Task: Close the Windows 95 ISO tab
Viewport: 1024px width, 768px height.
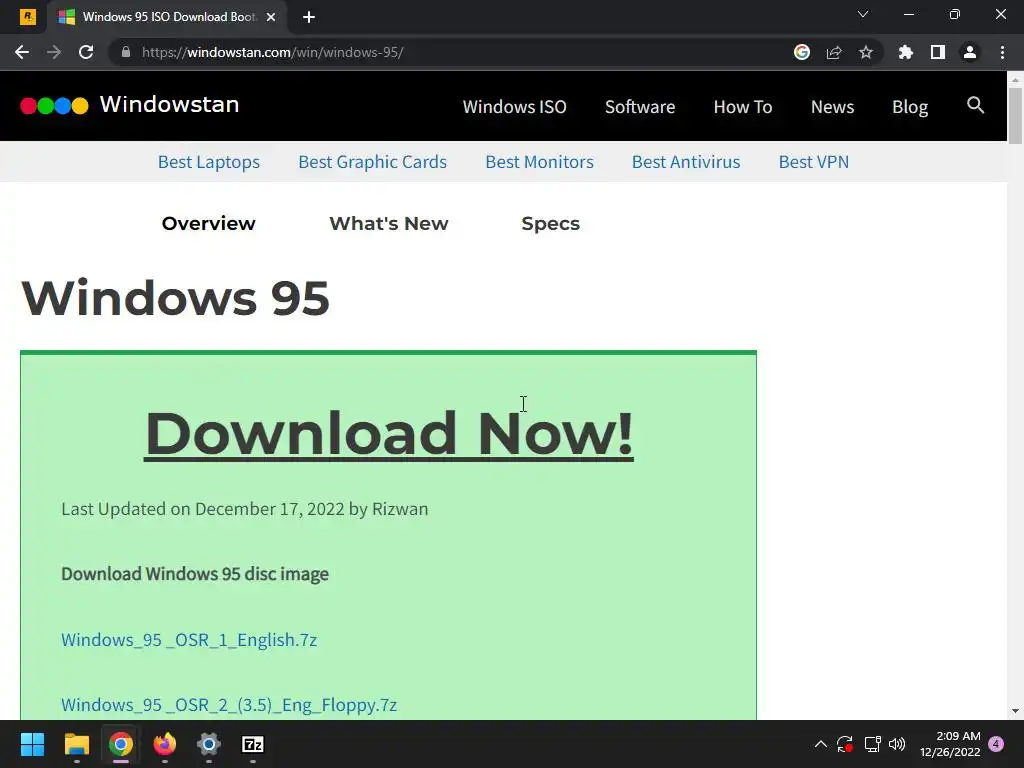Action: tap(271, 17)
